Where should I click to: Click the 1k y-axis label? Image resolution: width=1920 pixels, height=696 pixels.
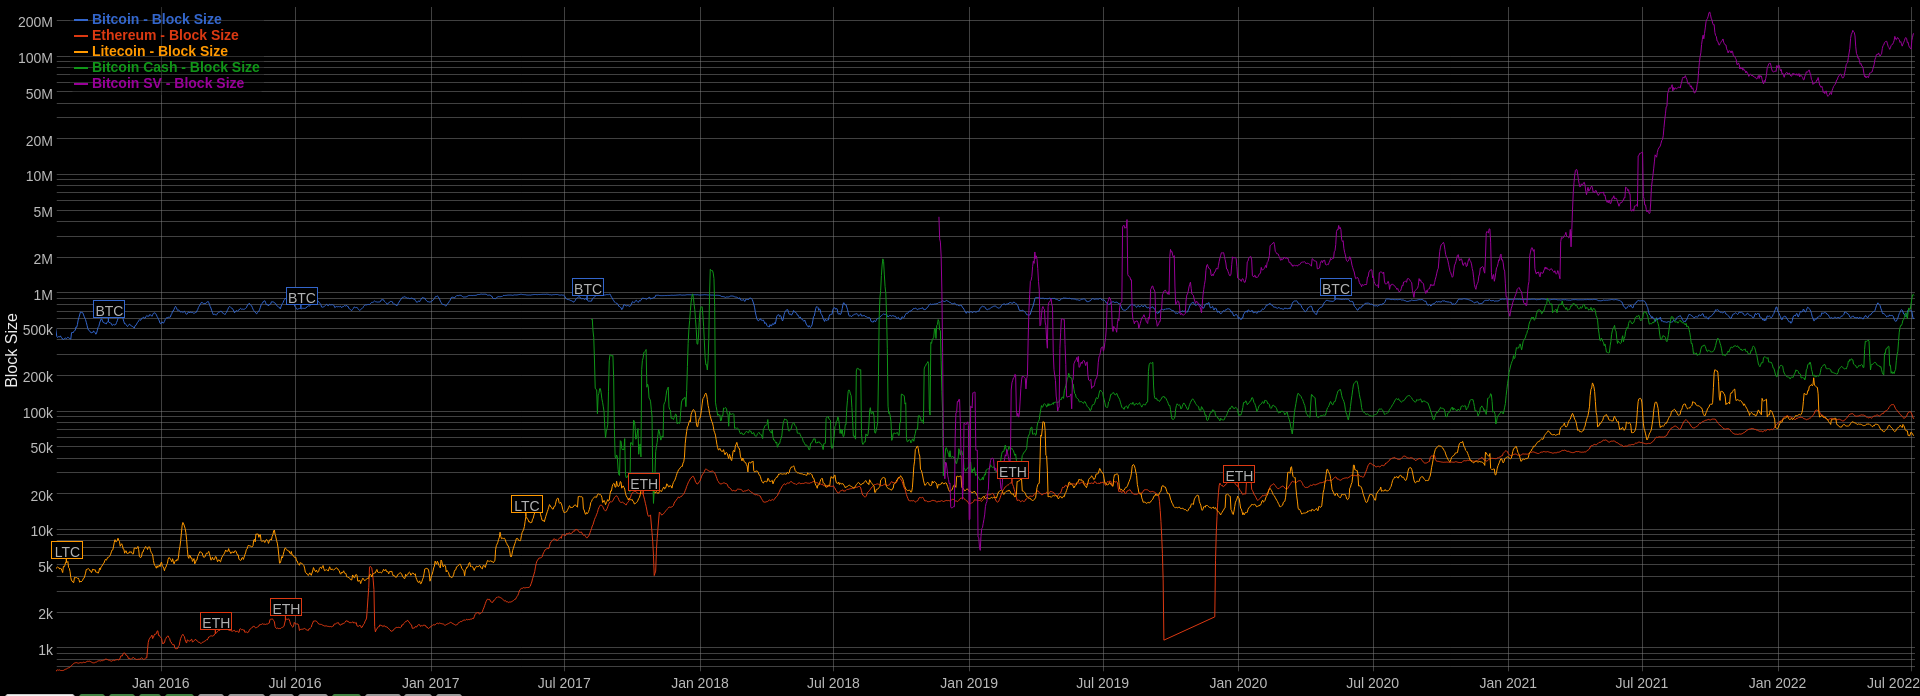pos(46,650)
